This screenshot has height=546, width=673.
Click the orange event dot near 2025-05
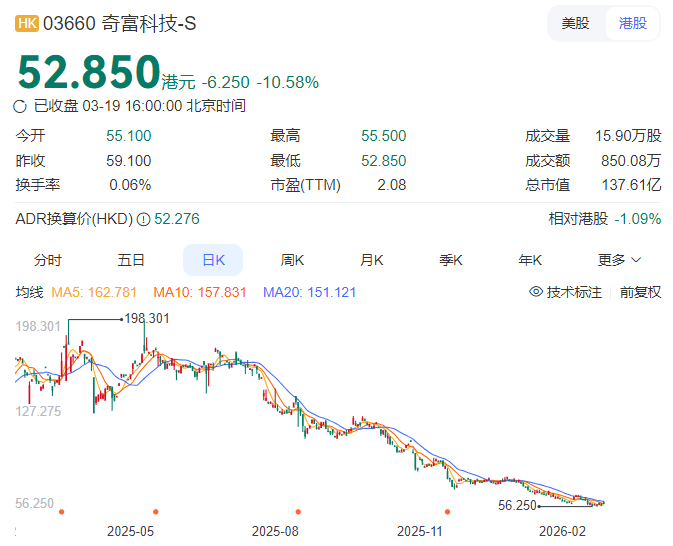pyautogui.click(x=154, y=511)
